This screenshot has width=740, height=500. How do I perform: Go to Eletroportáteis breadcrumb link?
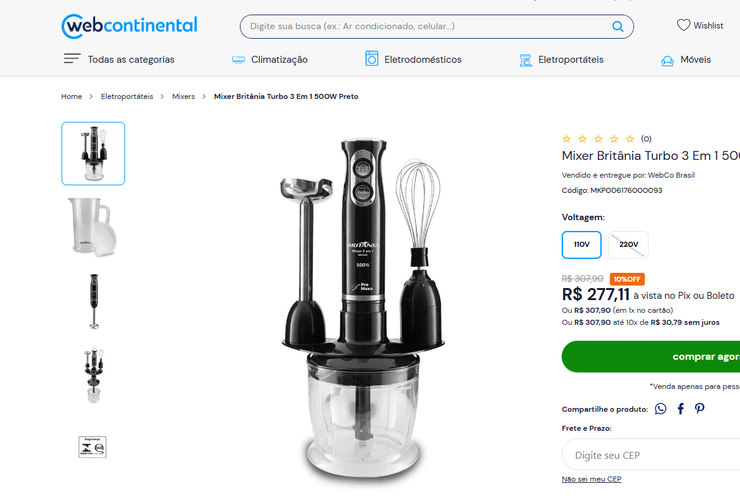pyautogui.click(x=127, y=96)
